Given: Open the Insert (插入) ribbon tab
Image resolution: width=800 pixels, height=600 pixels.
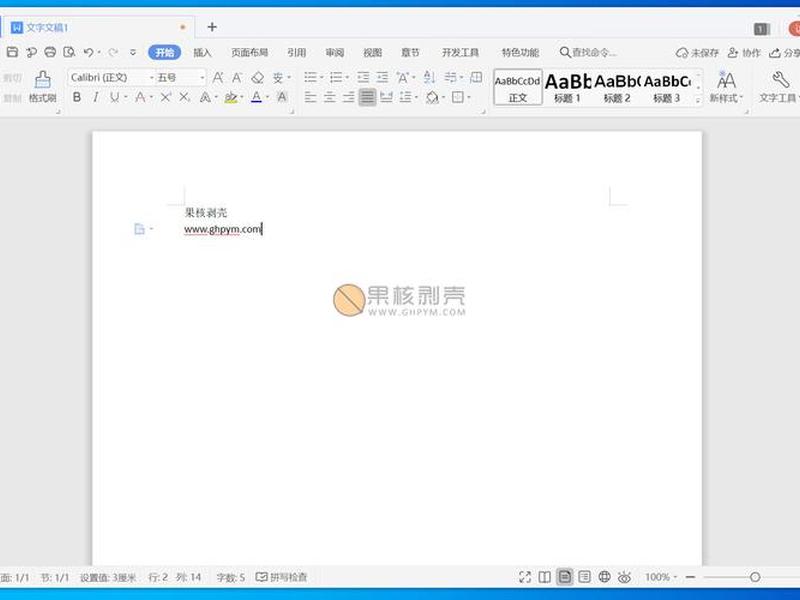Looking at the screenshot, I should point(202,52).
